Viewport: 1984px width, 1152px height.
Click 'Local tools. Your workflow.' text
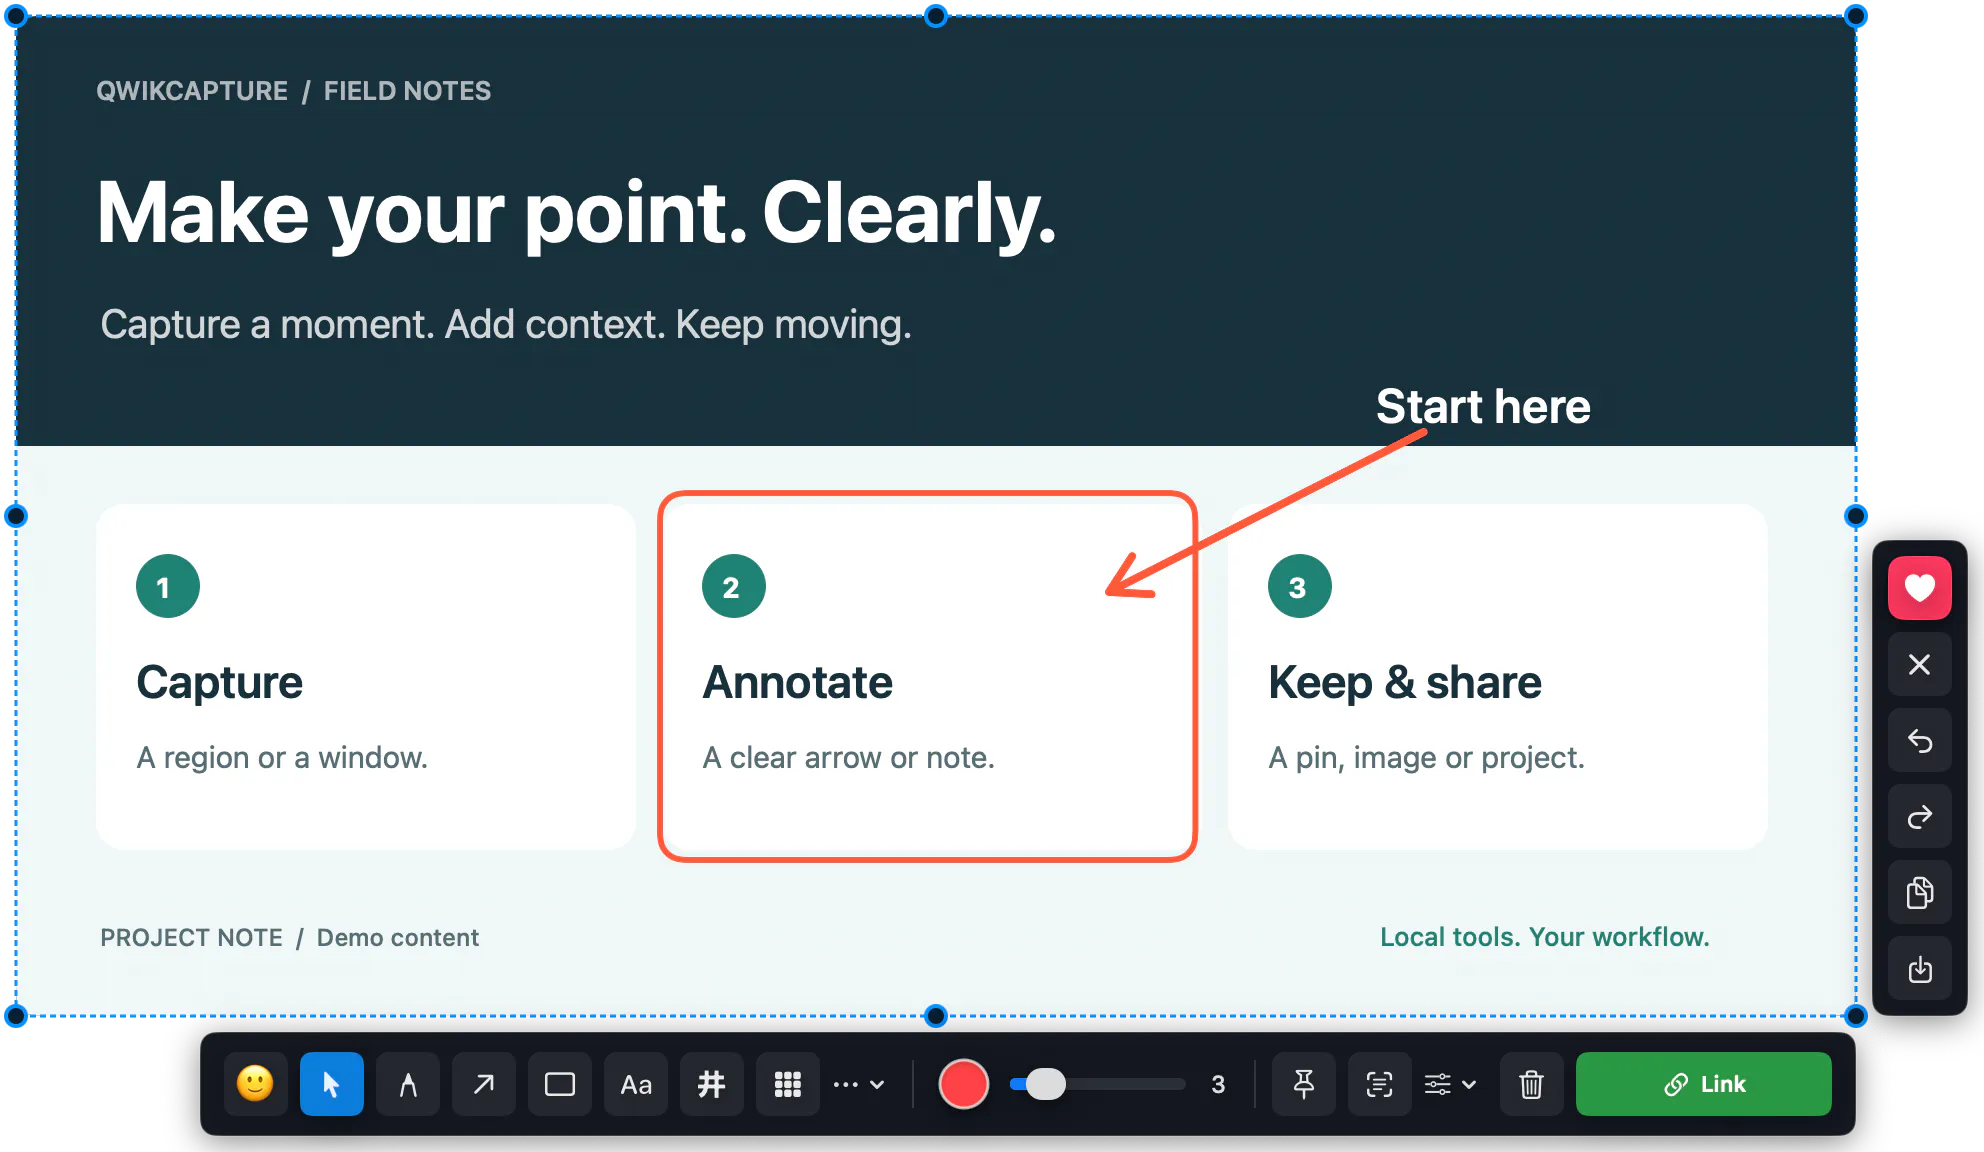1545,937
